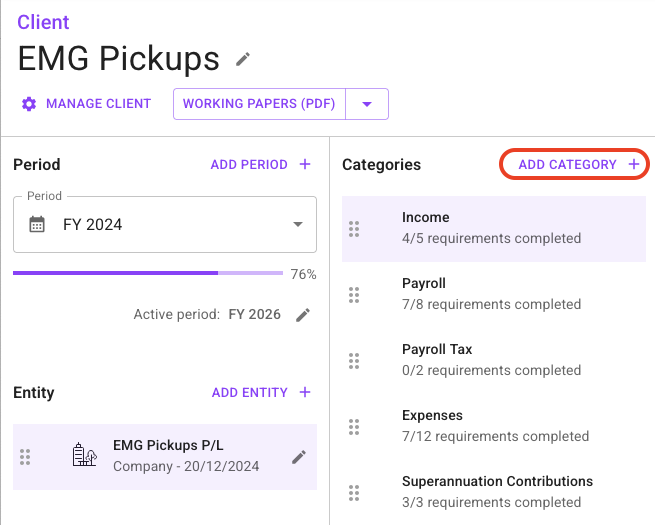The width and height of the screenshot is (655, 525).
Task: Edit the EMG Pickups P/L entity pencil
Action: (298, 457)
